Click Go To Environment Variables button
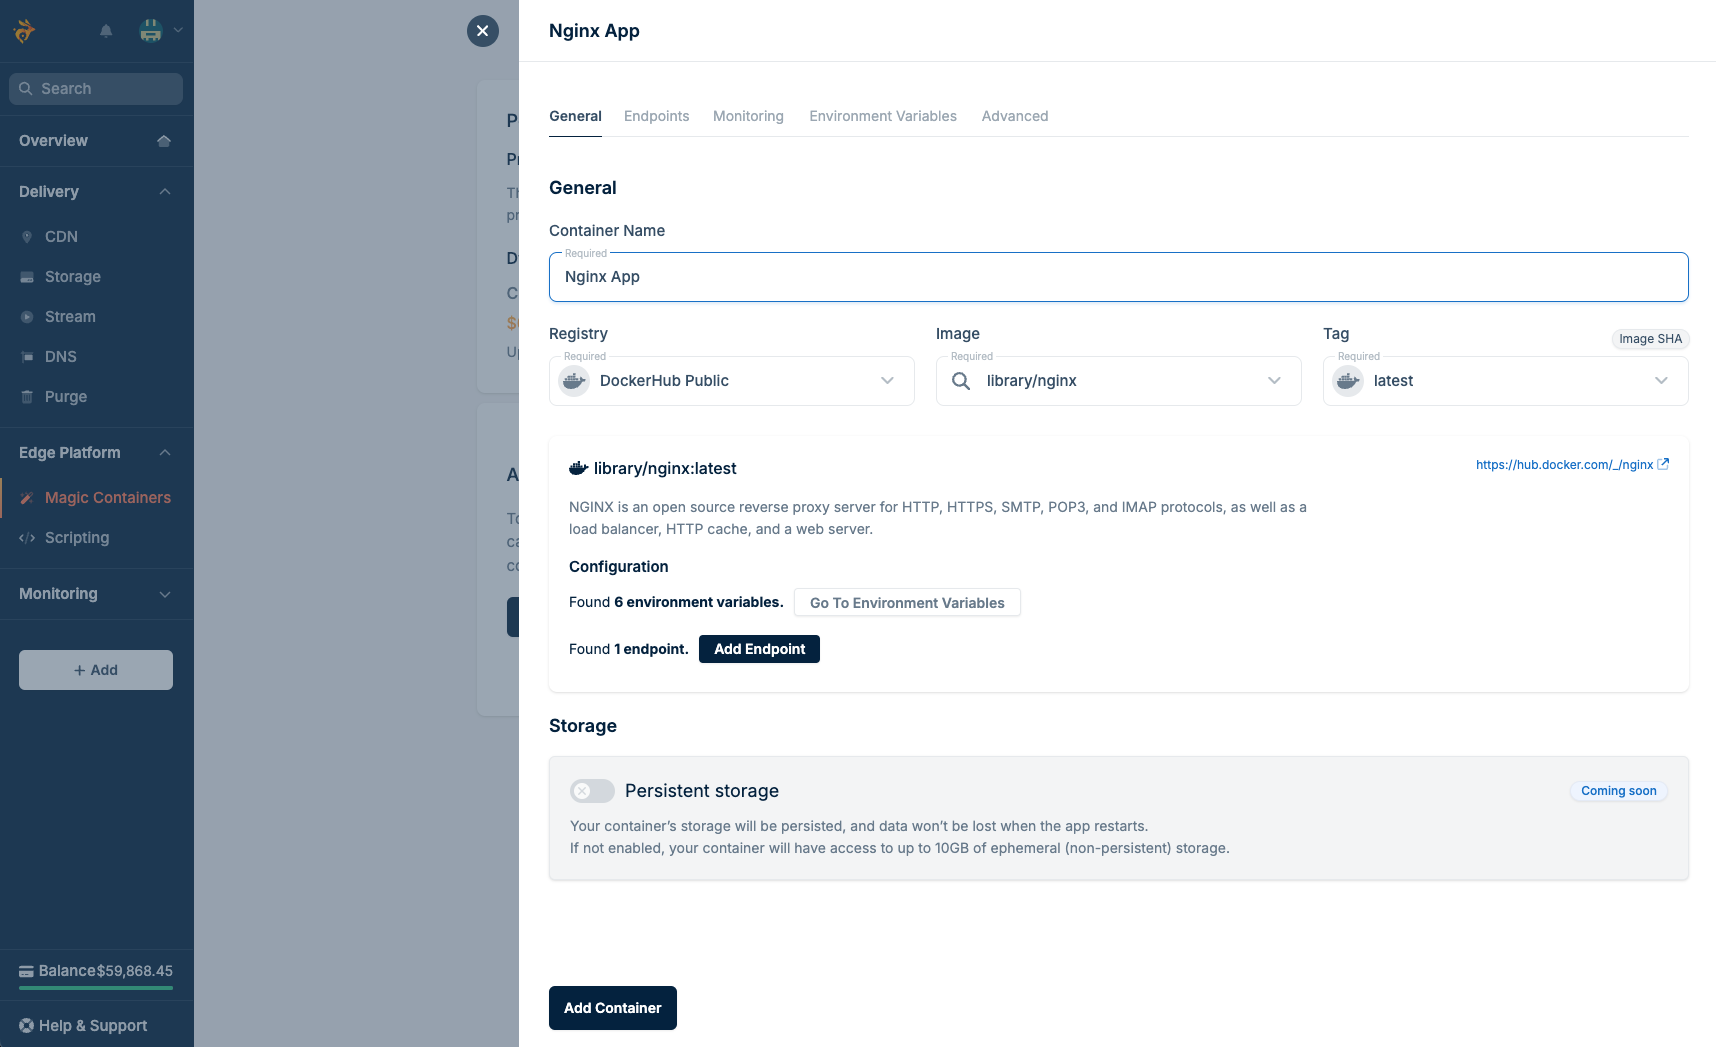 pyautogui.click(x=907, y=603)
